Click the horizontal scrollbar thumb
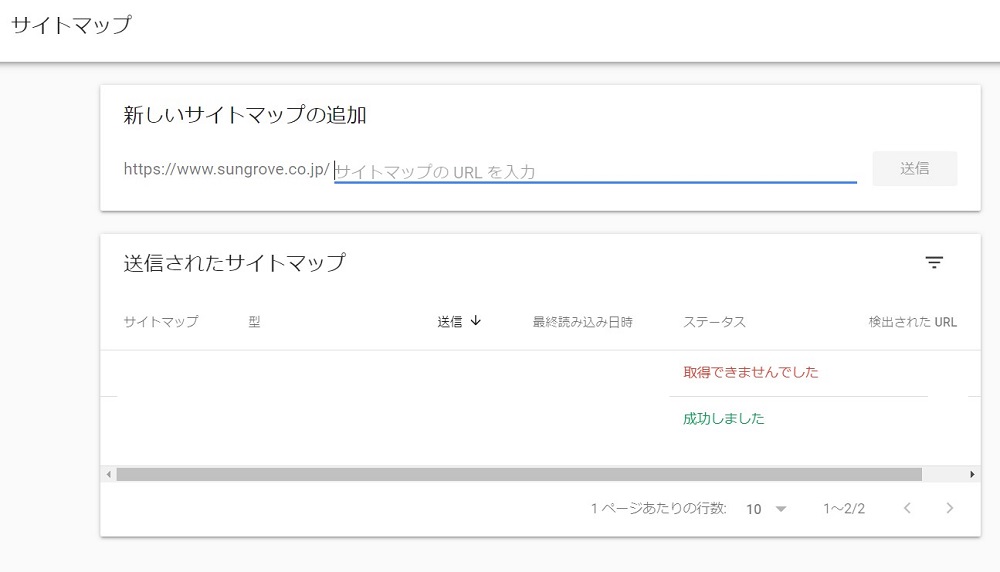Screen dimensions: 1000x572 (518, 474)
